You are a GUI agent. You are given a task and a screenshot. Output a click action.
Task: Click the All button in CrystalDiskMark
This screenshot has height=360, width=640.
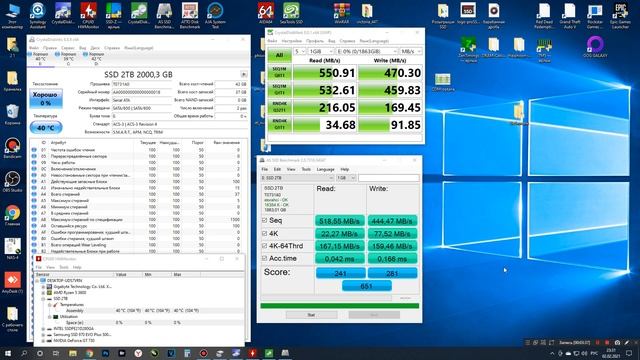(x=280, y=55)
